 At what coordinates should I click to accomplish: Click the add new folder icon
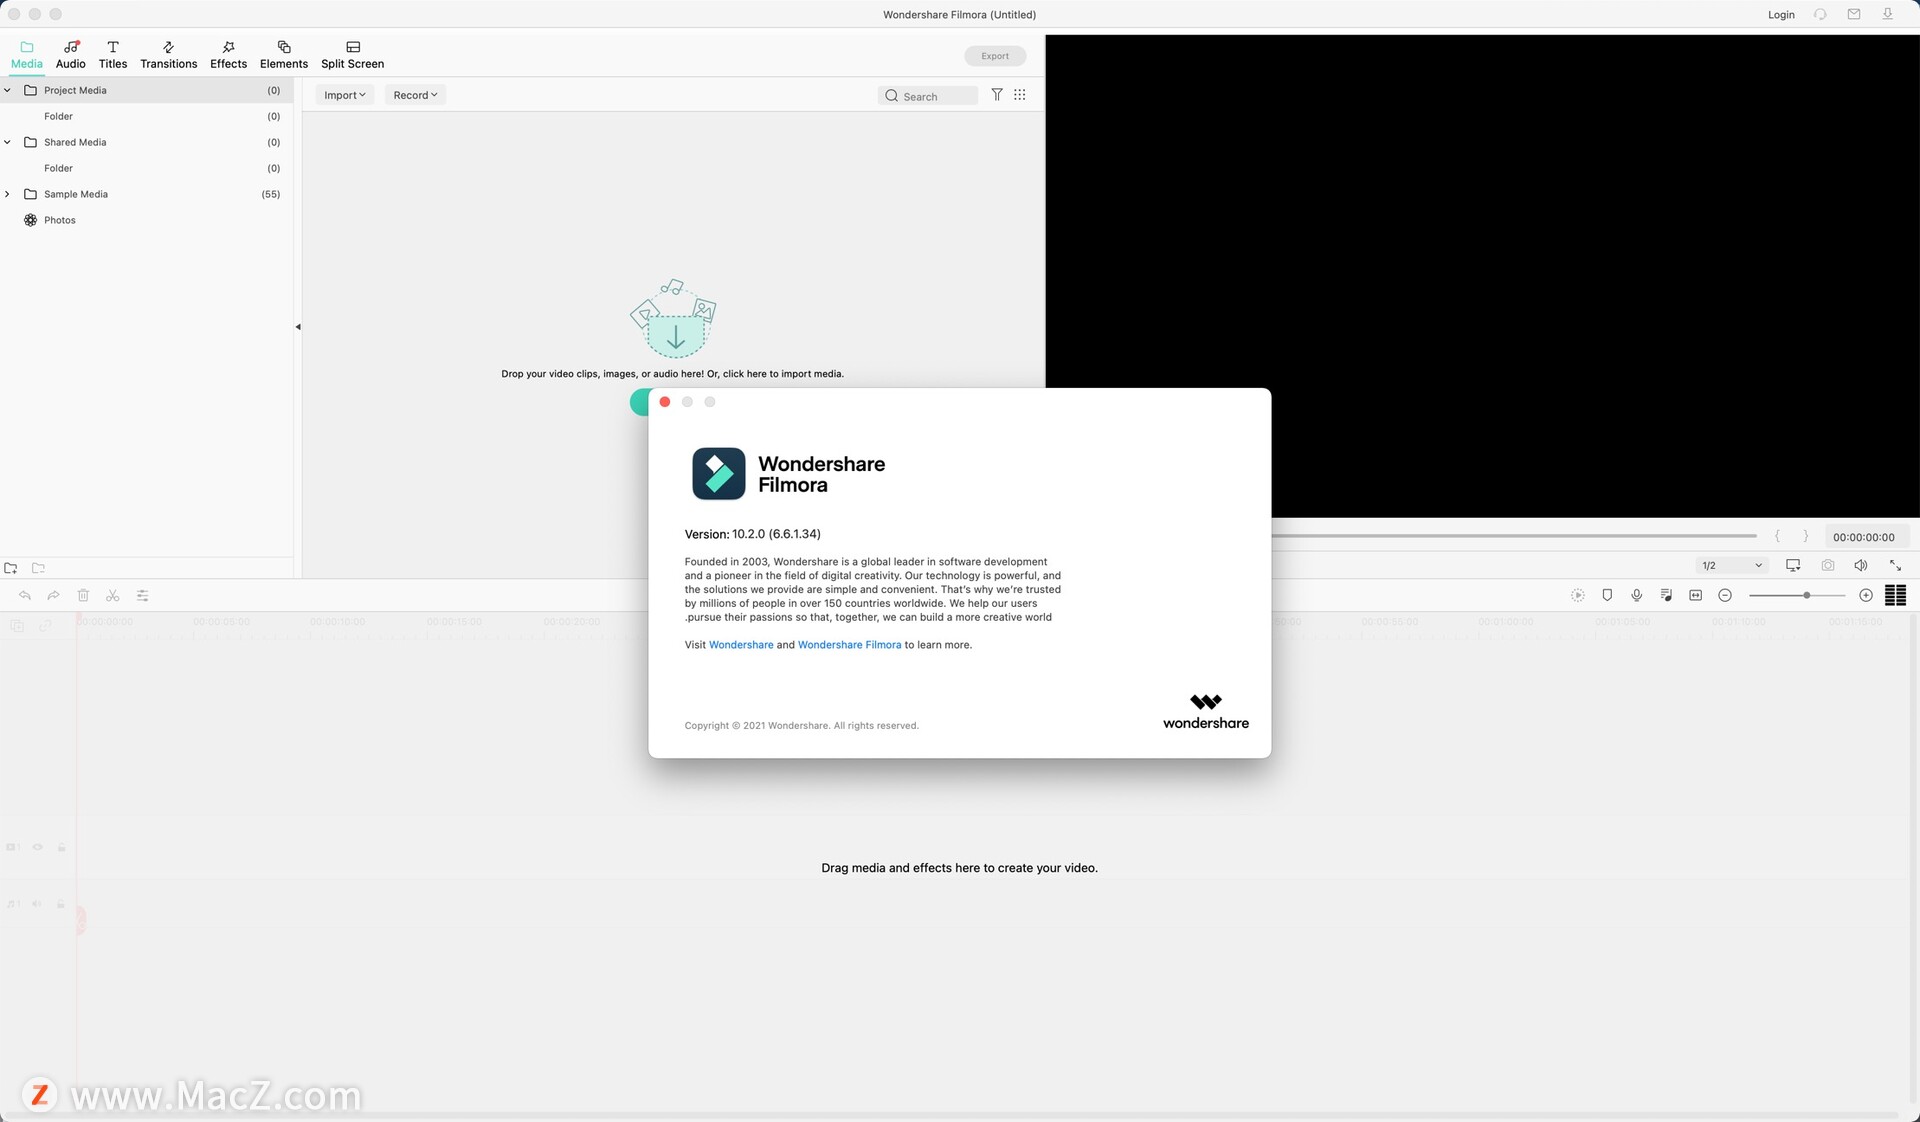coord(11,568)
